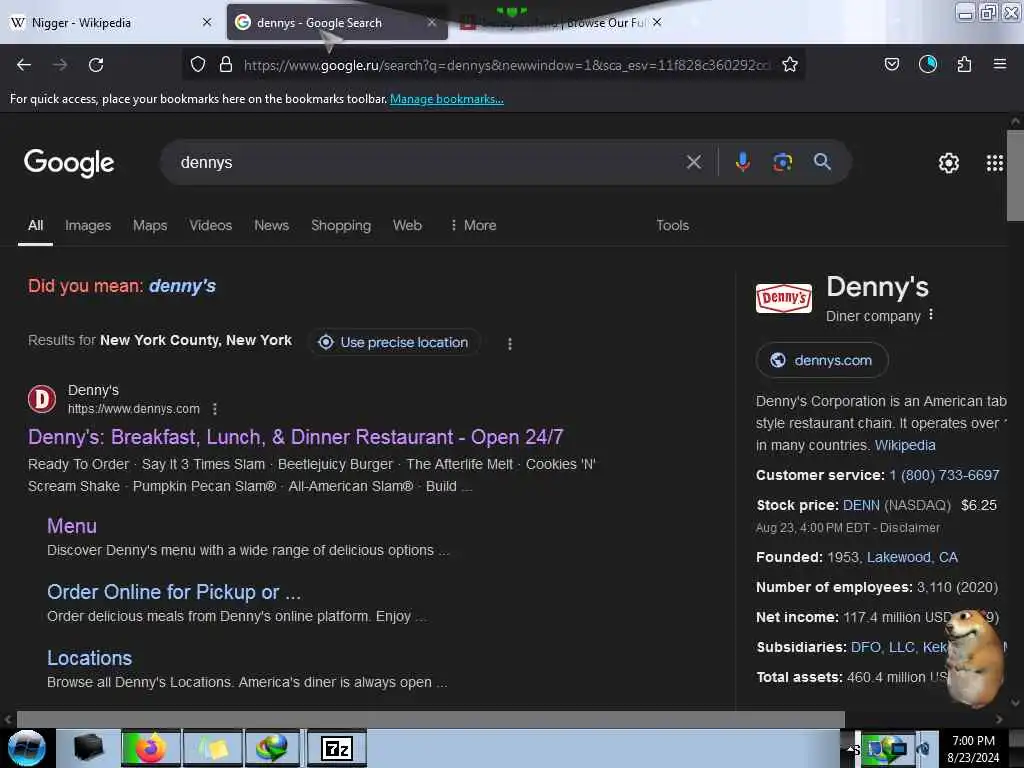
Task: Close the Wikipedia tab
Action: [x=207, y=22]
